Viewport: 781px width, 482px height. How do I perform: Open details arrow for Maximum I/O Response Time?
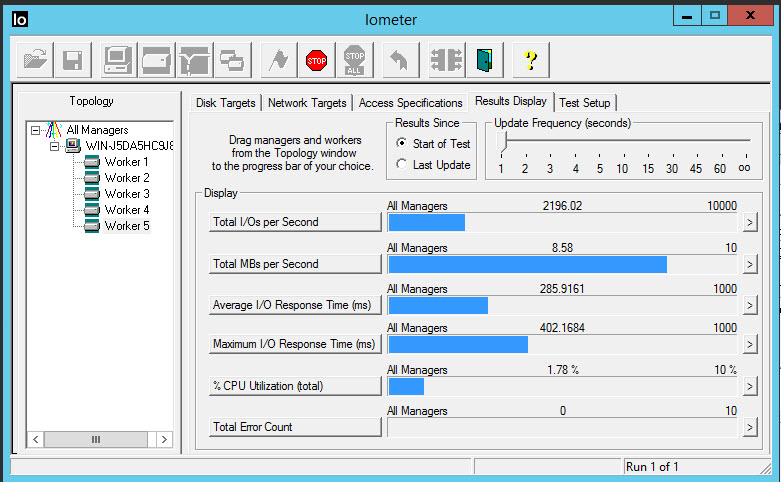point(750,344)
